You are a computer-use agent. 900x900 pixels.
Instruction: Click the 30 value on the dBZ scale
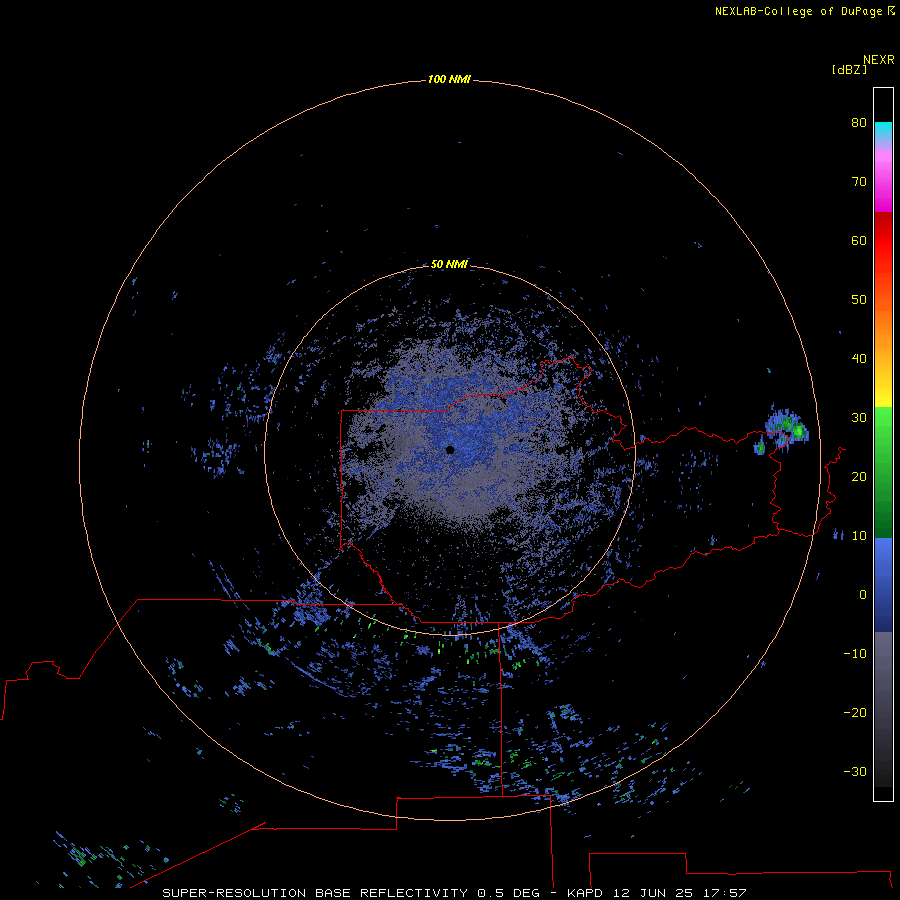[859, 418]
